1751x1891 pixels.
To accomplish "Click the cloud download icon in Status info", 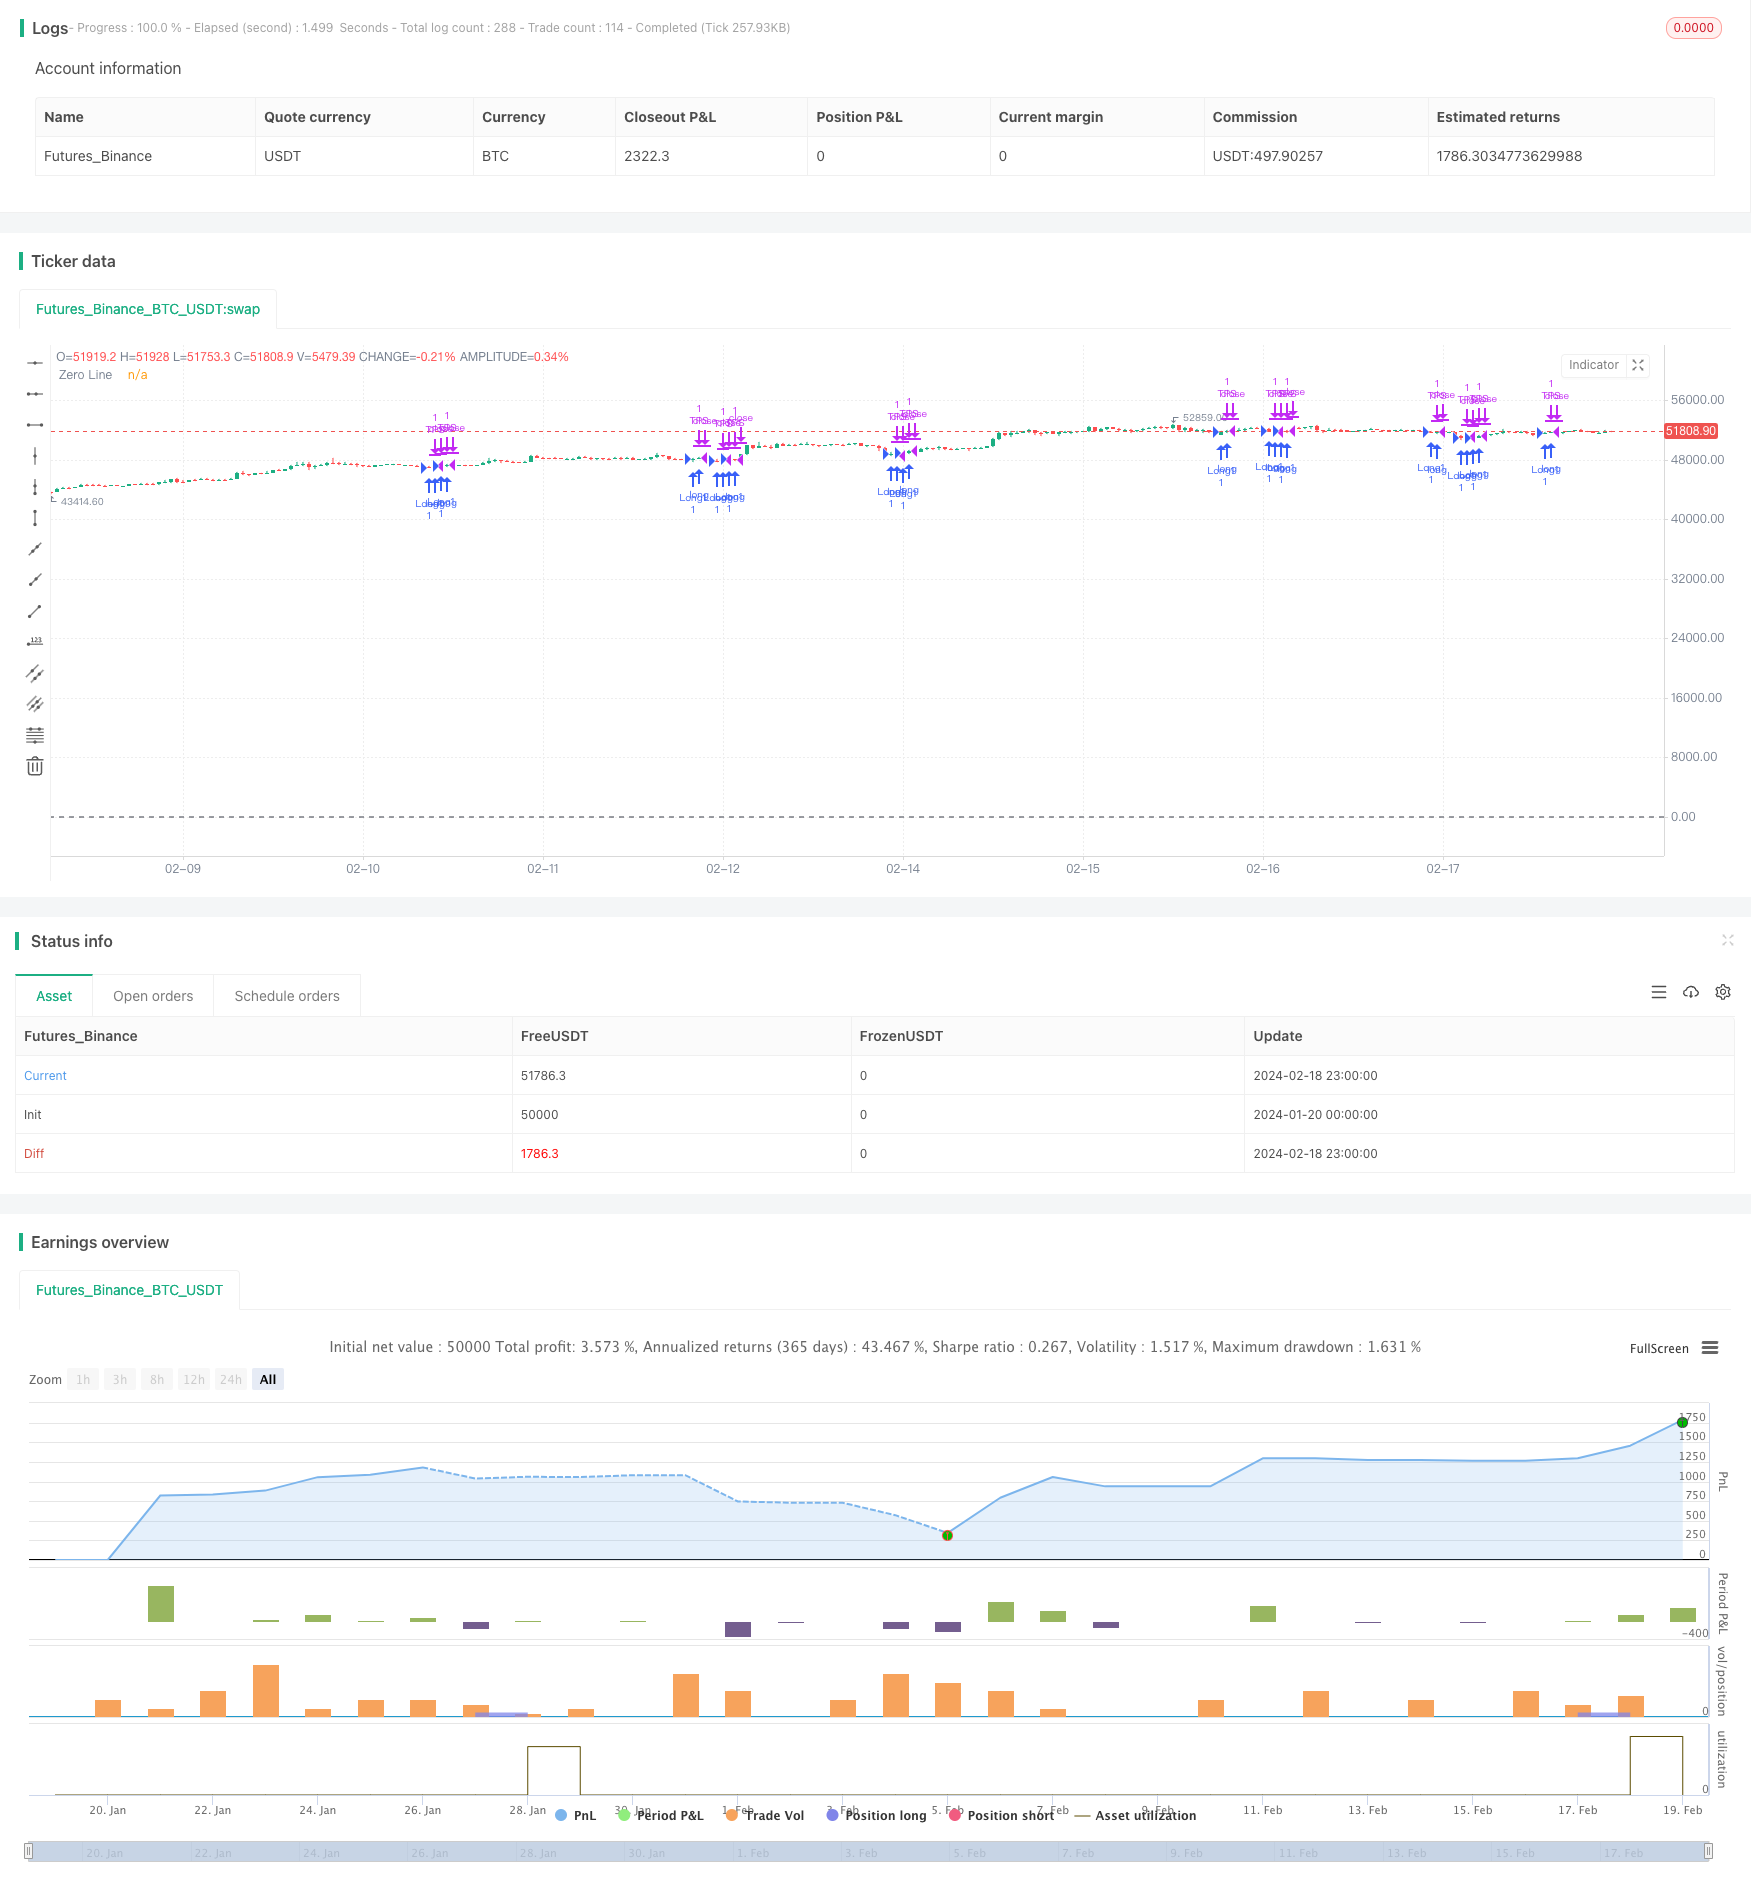I will 1691,992.
